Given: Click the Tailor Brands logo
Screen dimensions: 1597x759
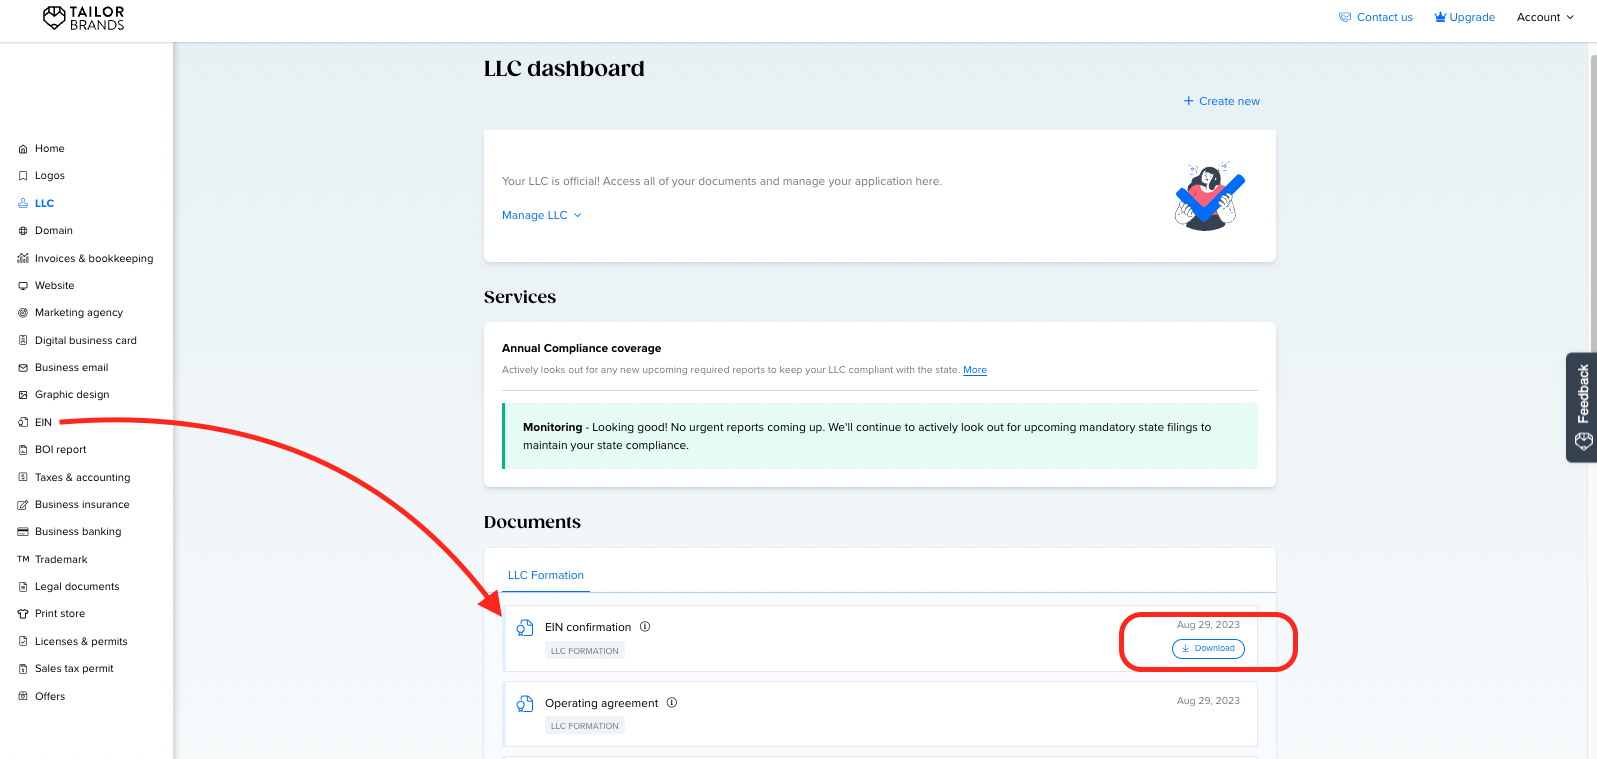Looking at the screenshot, I should click(x=84, y=18).
